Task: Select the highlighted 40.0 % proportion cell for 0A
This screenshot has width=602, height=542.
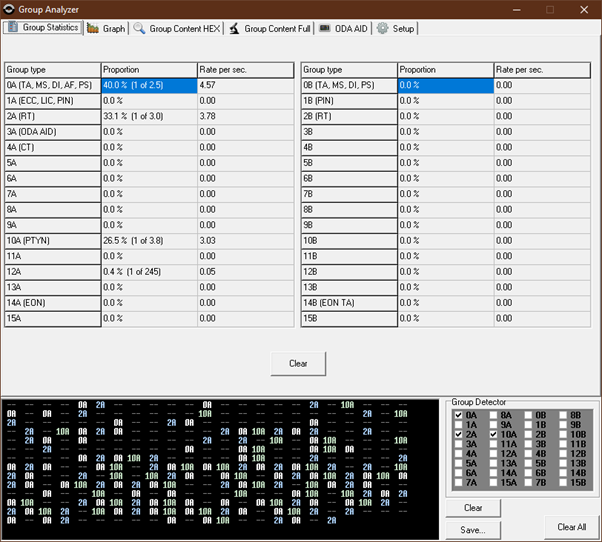Action: pos(148,86)
